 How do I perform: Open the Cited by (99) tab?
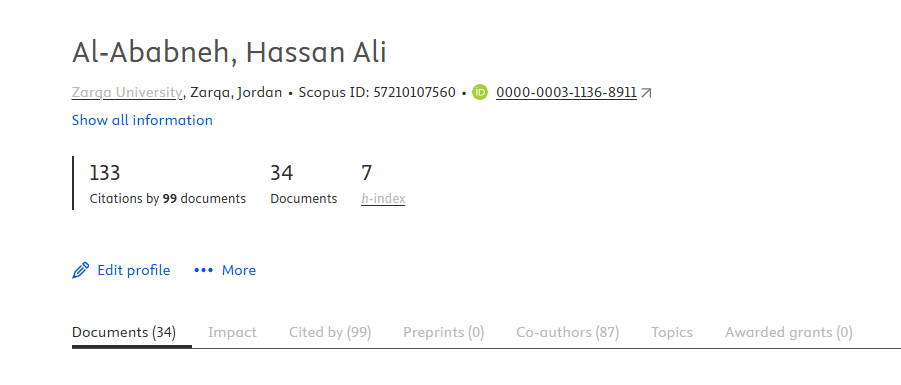[x=330, y=332]
